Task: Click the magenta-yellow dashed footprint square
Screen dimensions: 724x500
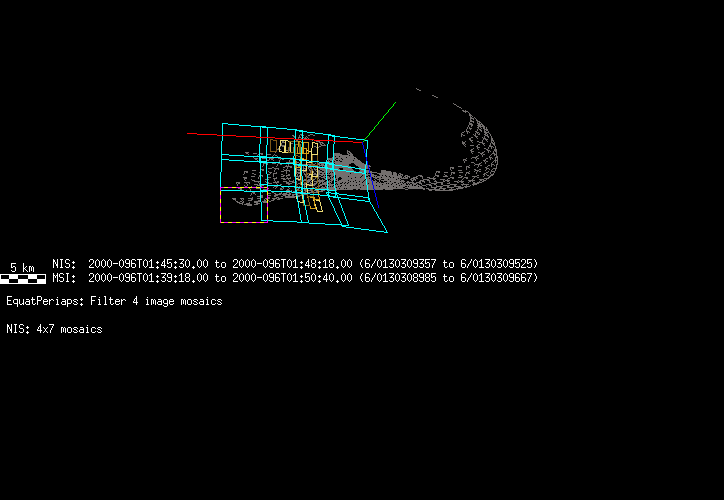Action: pos(243,207)
